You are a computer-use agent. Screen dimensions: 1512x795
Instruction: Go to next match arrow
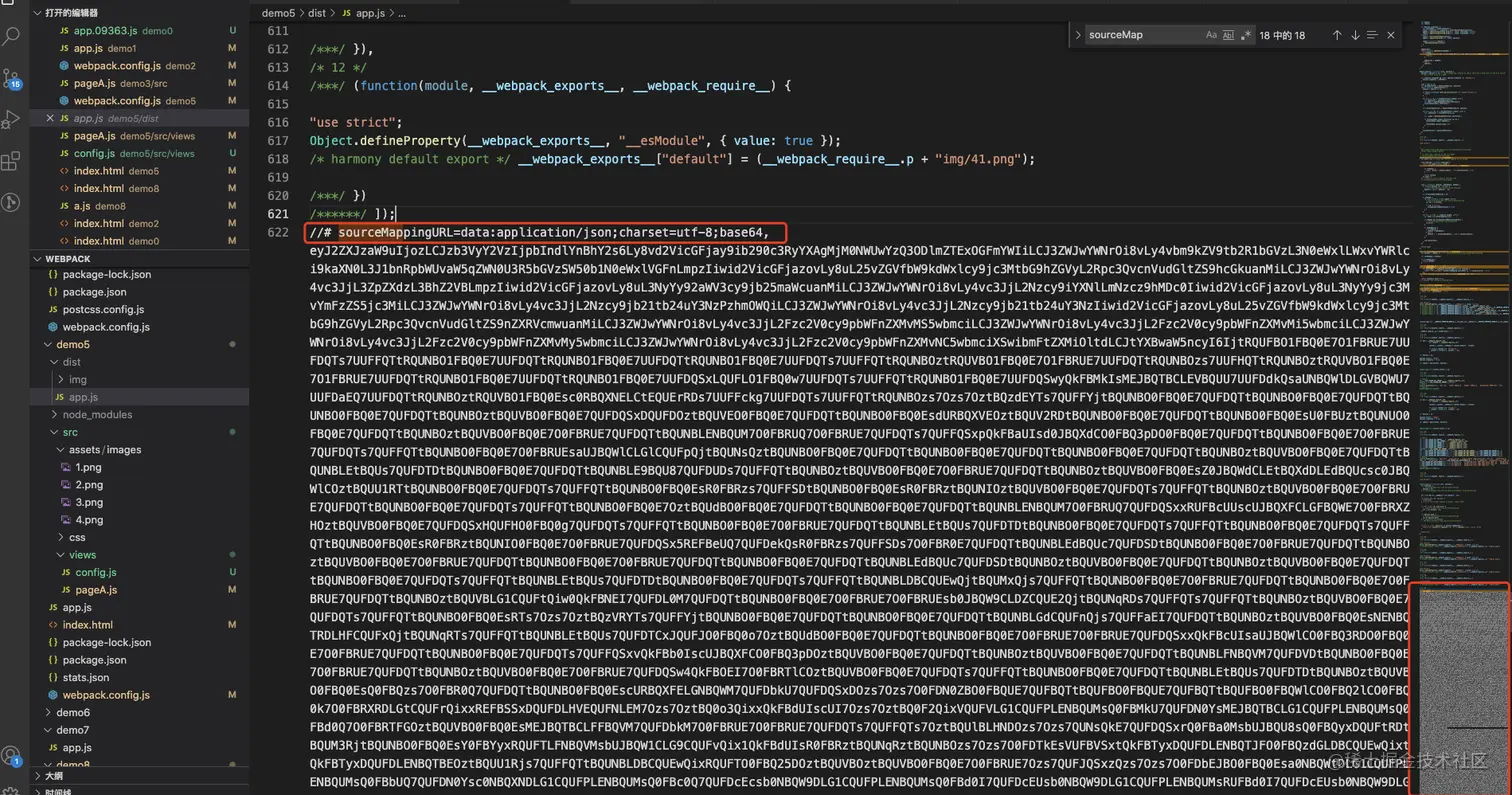point(1355,35)
